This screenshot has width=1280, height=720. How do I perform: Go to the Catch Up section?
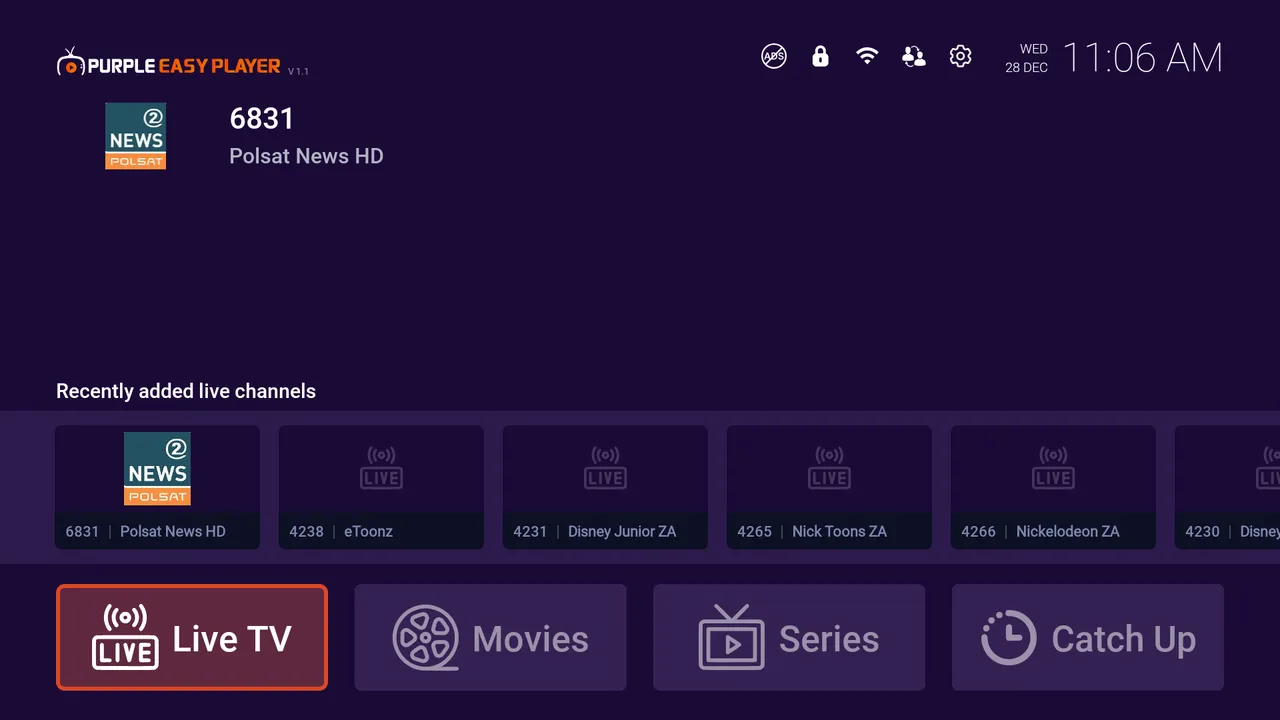1087,637
